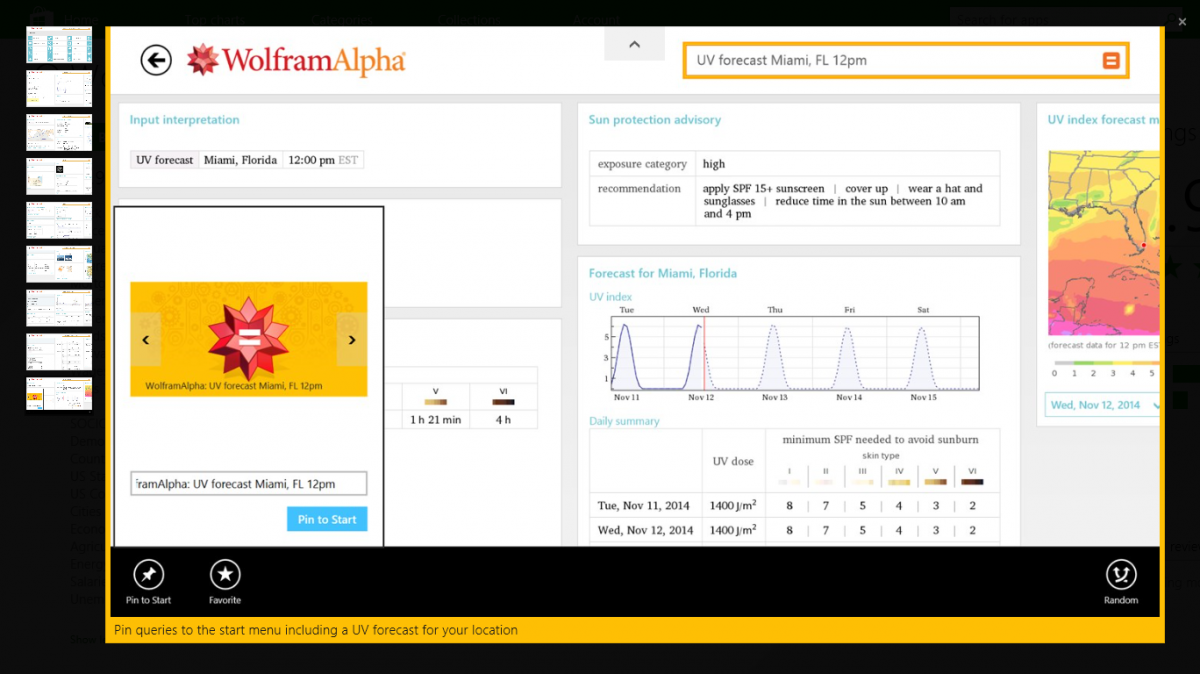Click the blue Pin to Start button
The width and height of the screenshot is (1200, 674).
pos(327,519)
